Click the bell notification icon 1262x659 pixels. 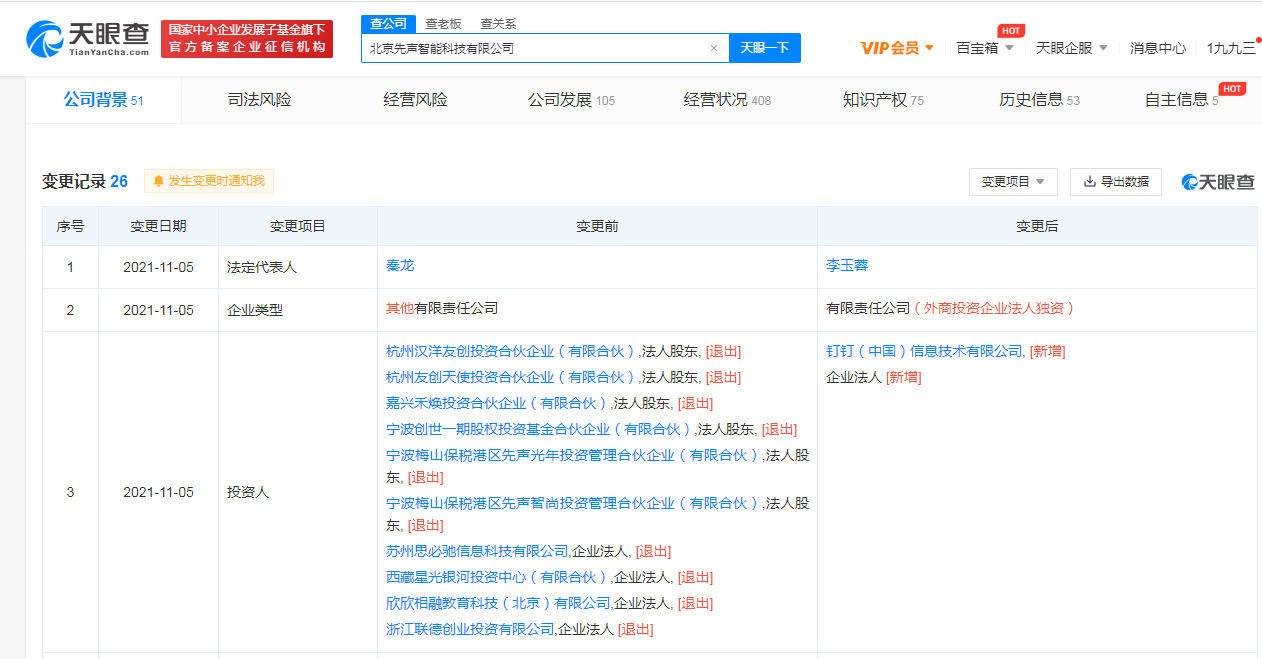coord(158,181)
